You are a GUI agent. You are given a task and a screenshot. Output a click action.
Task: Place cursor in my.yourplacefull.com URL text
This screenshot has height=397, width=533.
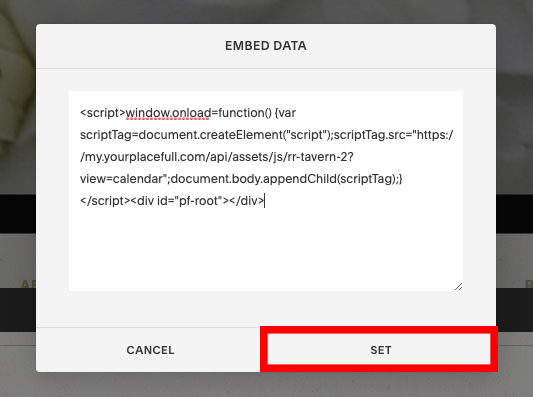point(144,157)
